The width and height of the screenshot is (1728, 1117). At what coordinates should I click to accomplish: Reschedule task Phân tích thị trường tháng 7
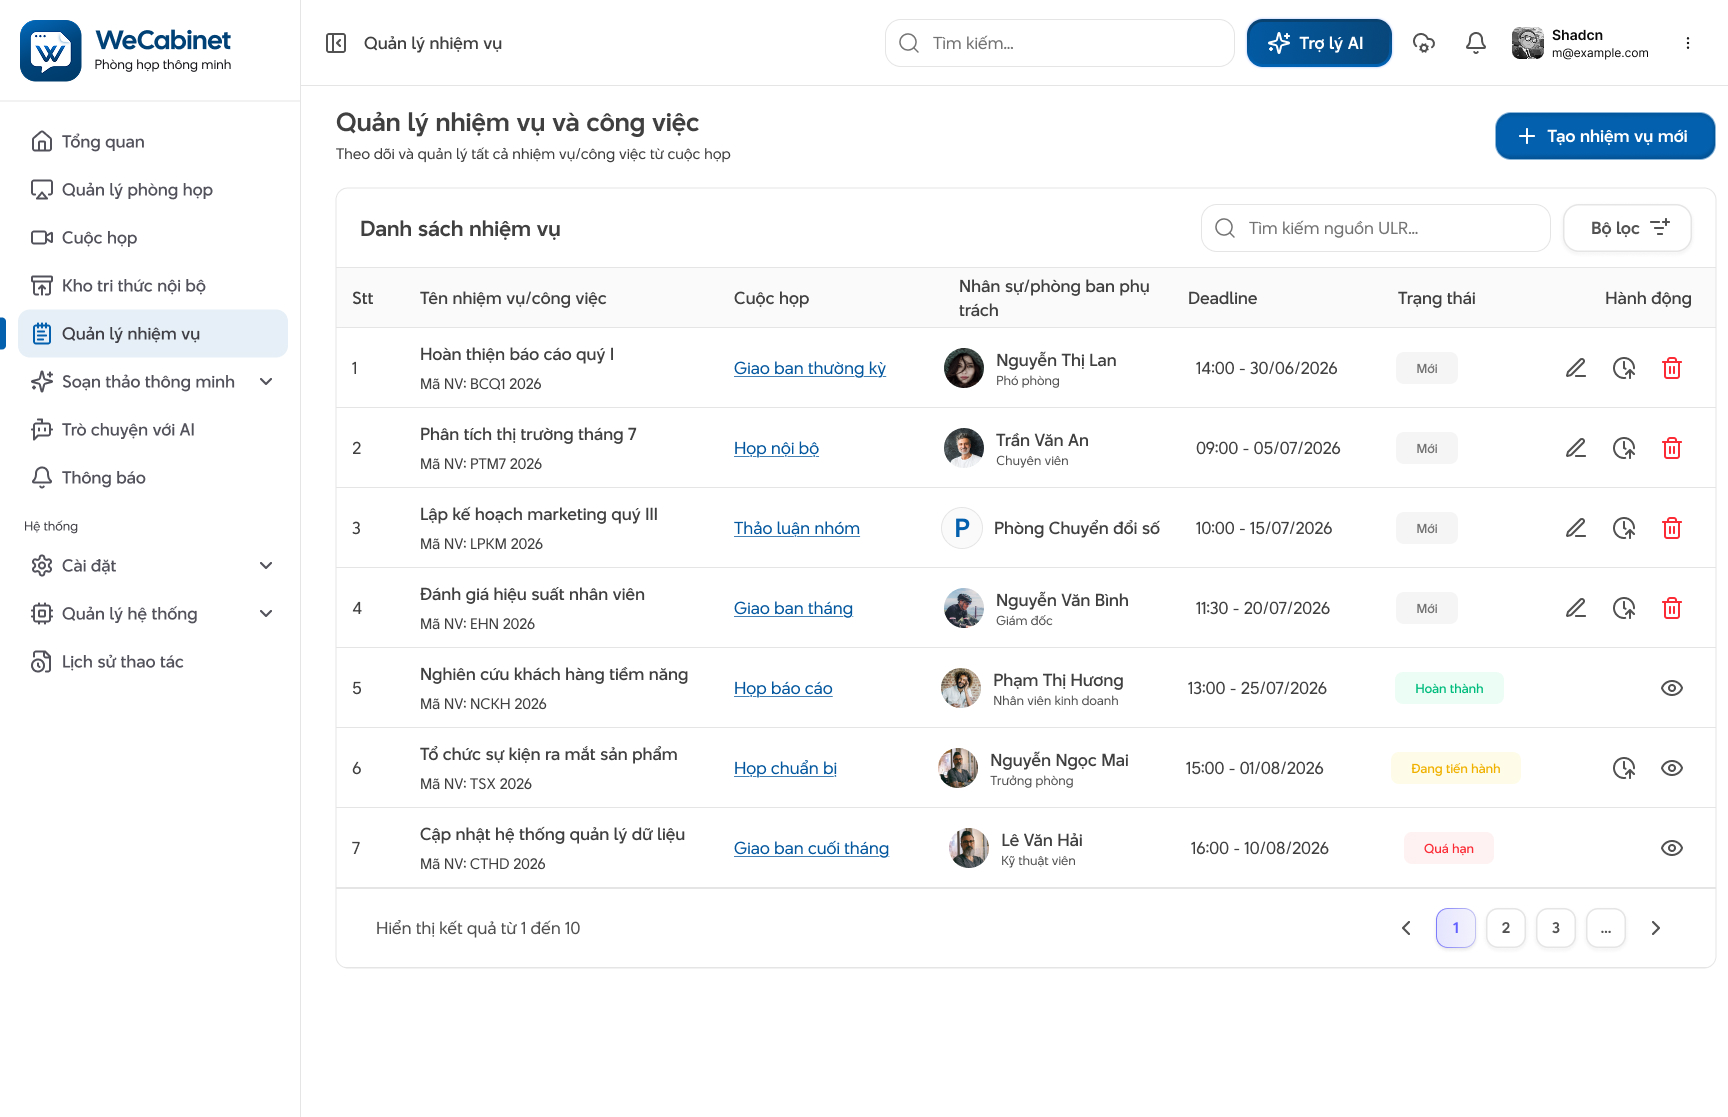[x=1624, y=448]
